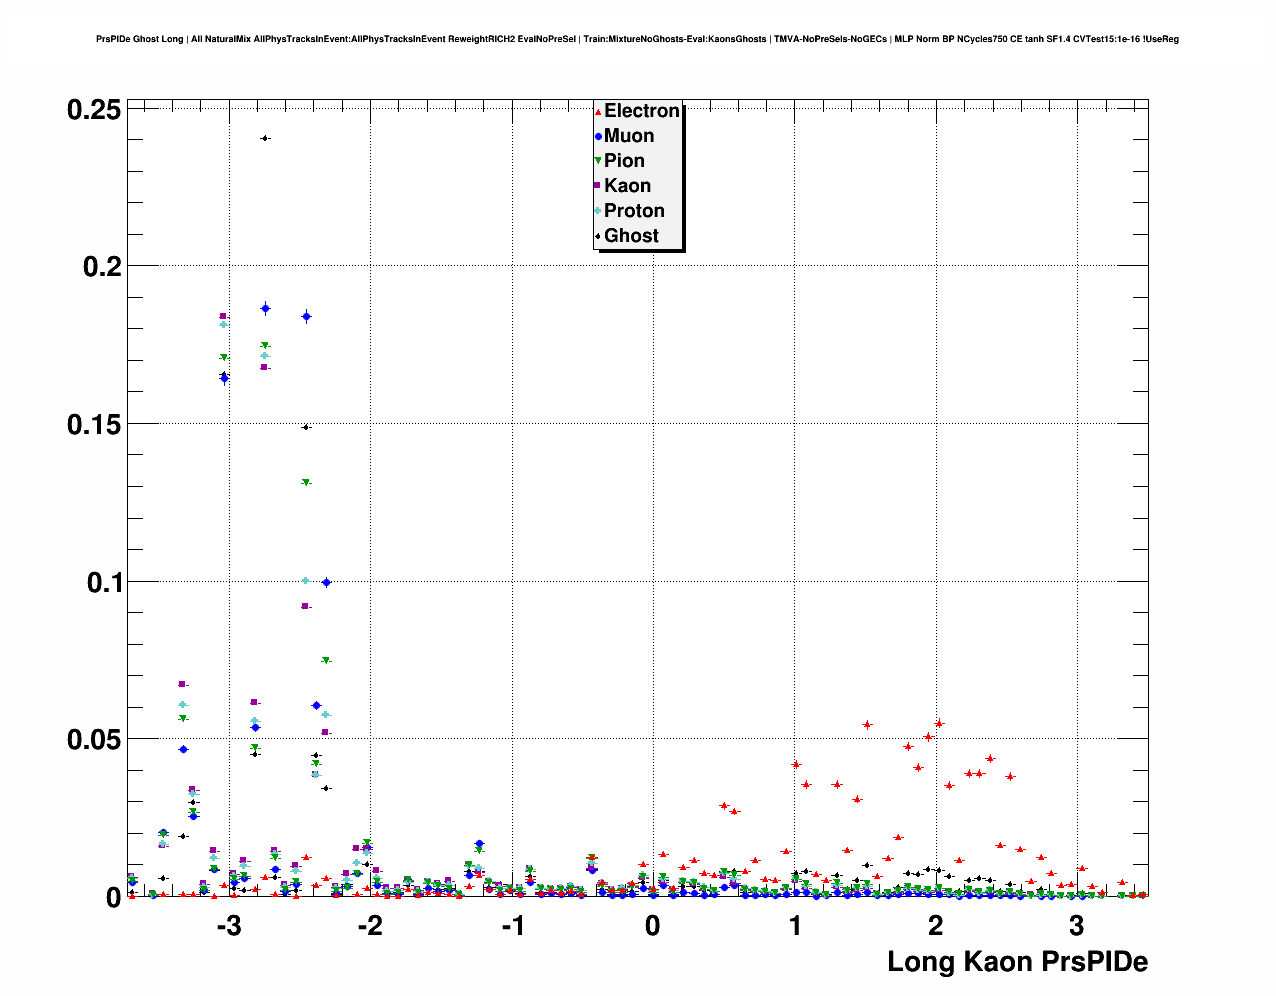
Task: Select the Muon legend label text
Action: (x=629, y=136)
